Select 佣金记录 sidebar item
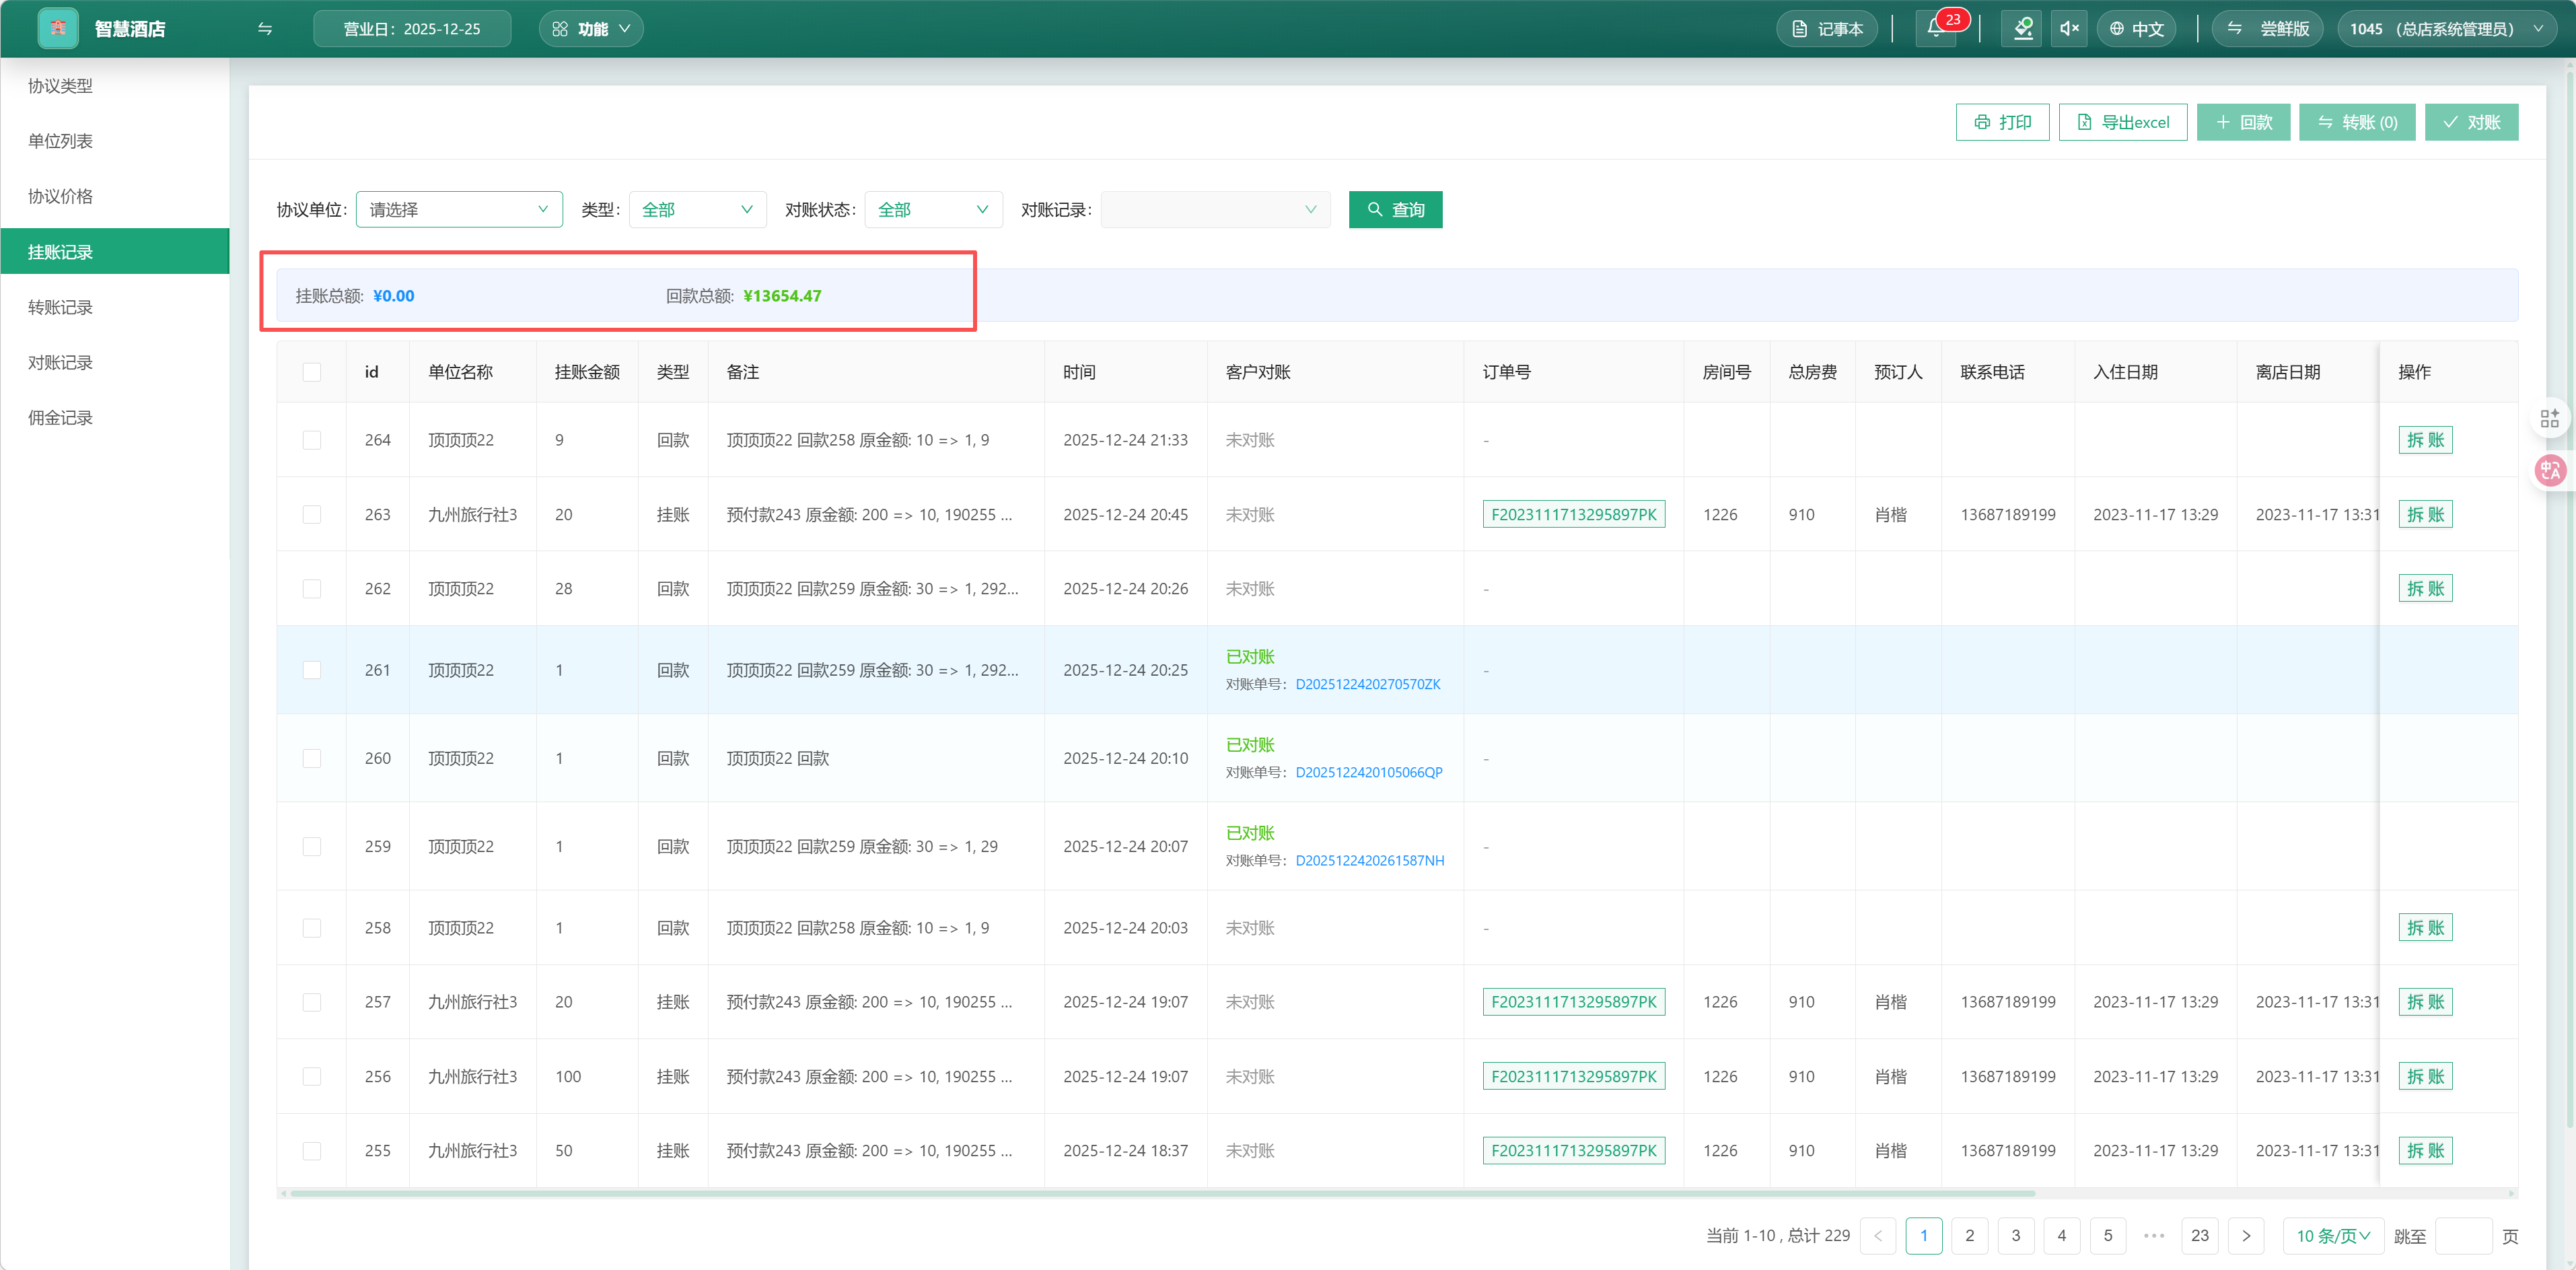Image resolution: width=2576 pixels, height=1270 pixels. click(60, 418)
